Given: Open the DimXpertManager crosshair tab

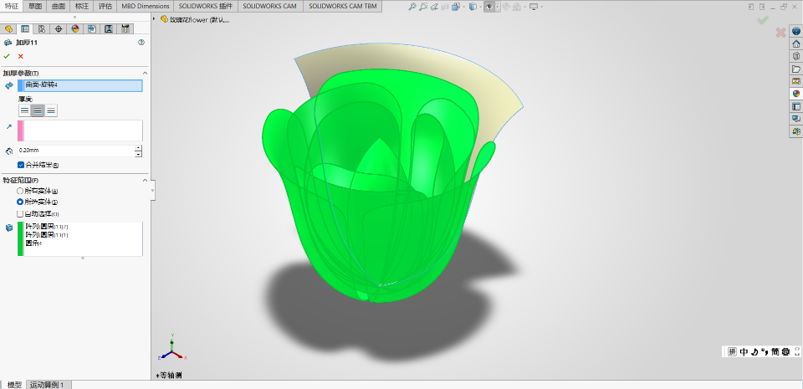Looking at the screenshot, I should [58, 29].
